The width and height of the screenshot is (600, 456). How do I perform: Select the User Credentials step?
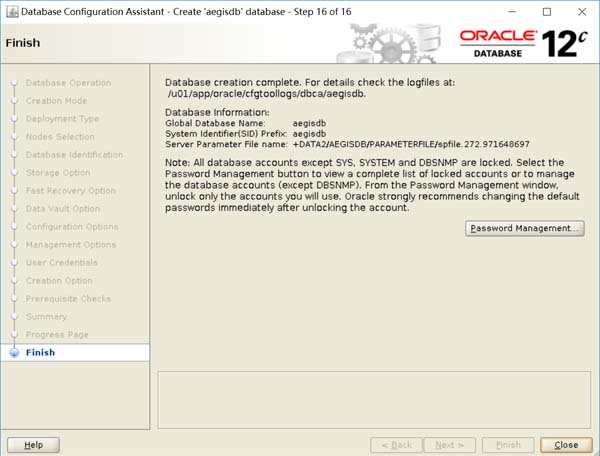click(62, 262)
